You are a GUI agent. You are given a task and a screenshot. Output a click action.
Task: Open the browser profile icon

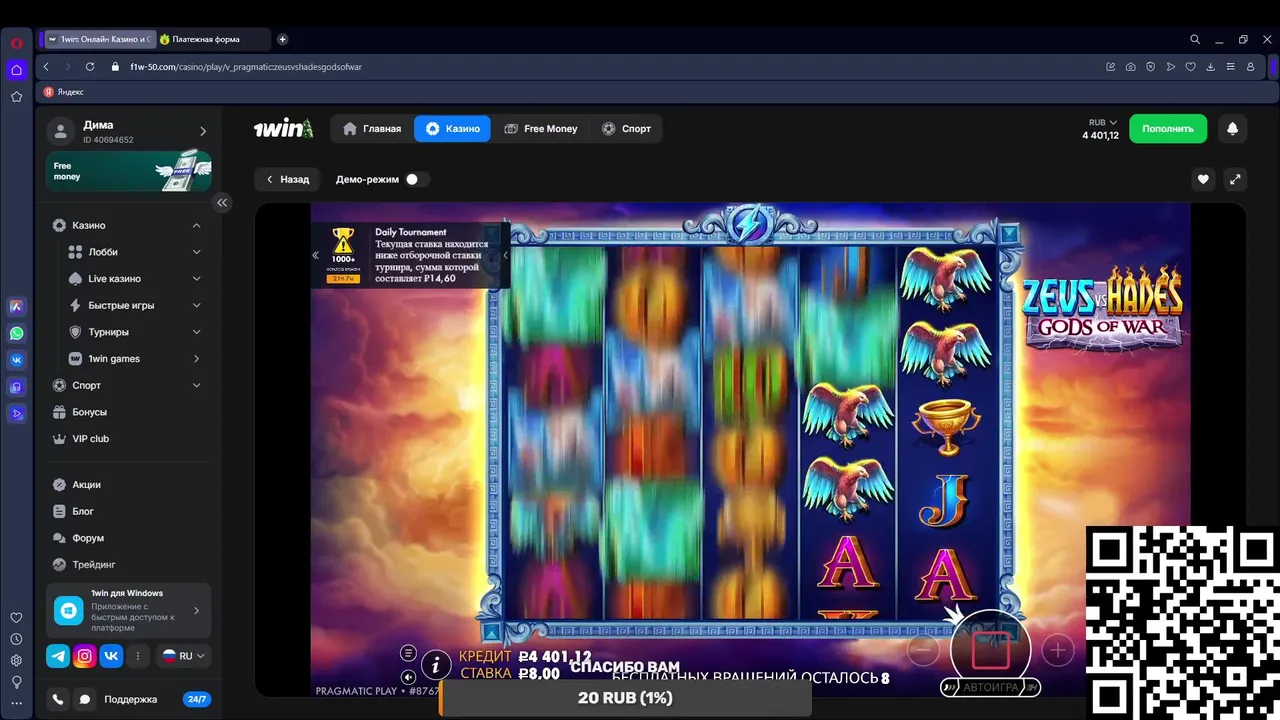(1250, 67)
